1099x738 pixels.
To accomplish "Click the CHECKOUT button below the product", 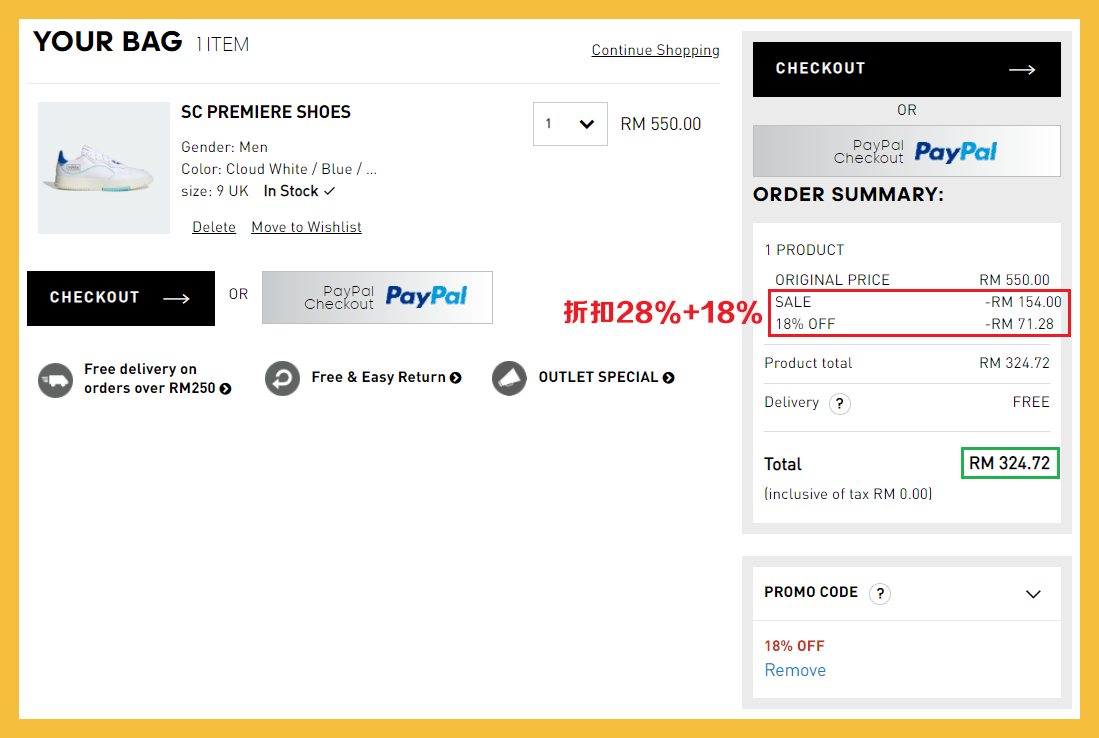I will 121,298.
